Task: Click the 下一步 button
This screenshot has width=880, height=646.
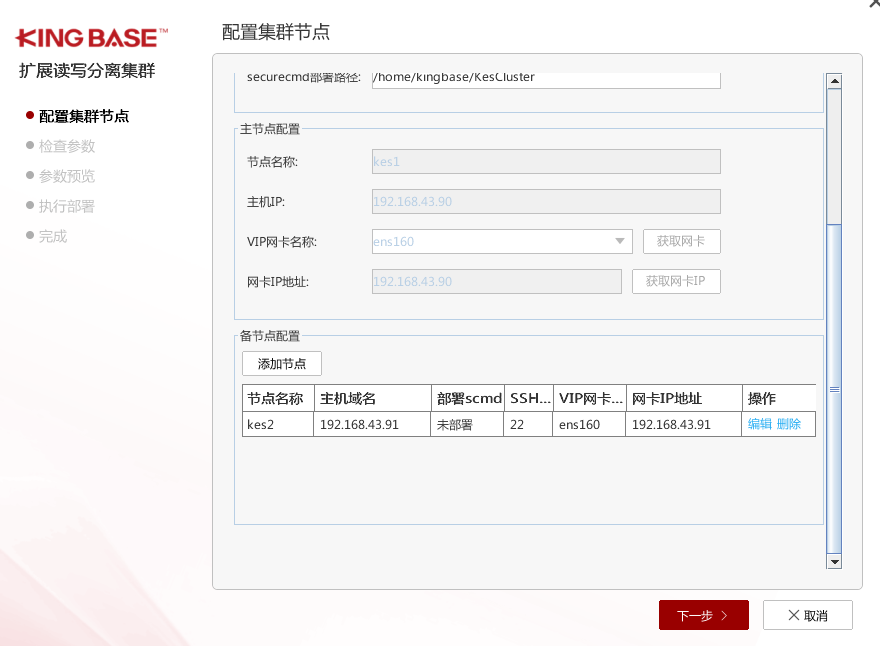Action: 703,615
